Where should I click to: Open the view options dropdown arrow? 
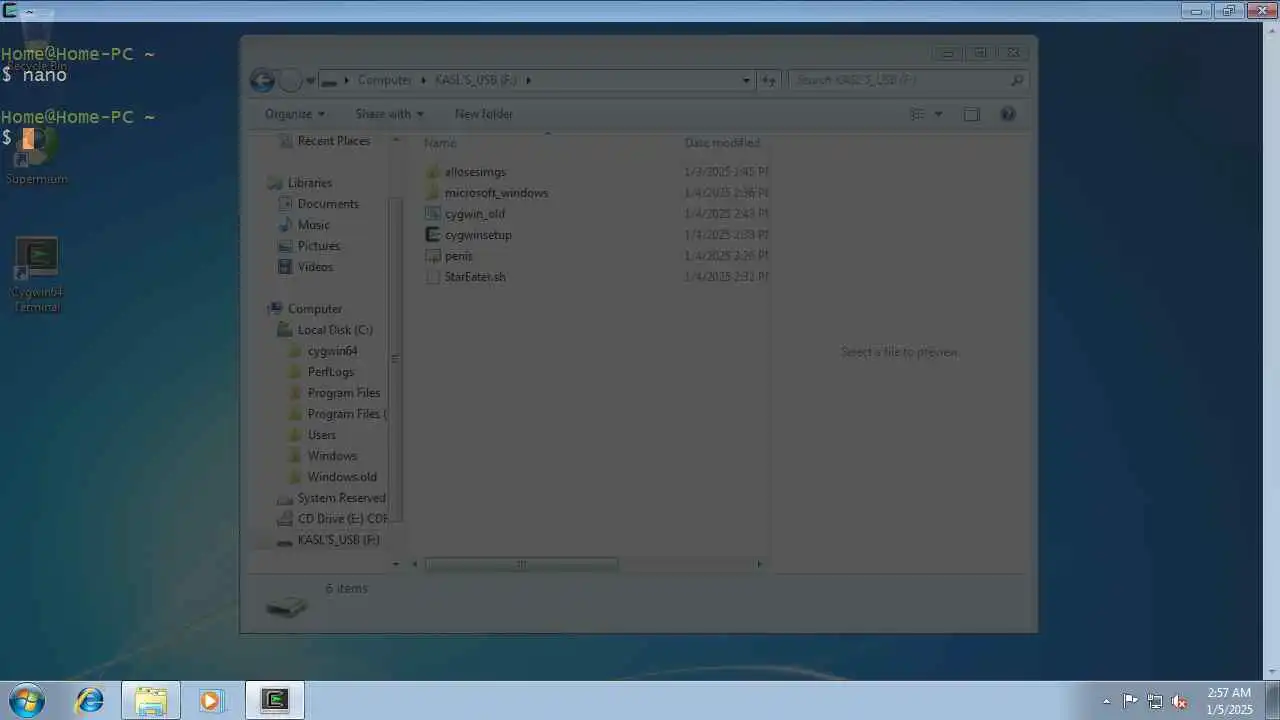pos(938,114)
